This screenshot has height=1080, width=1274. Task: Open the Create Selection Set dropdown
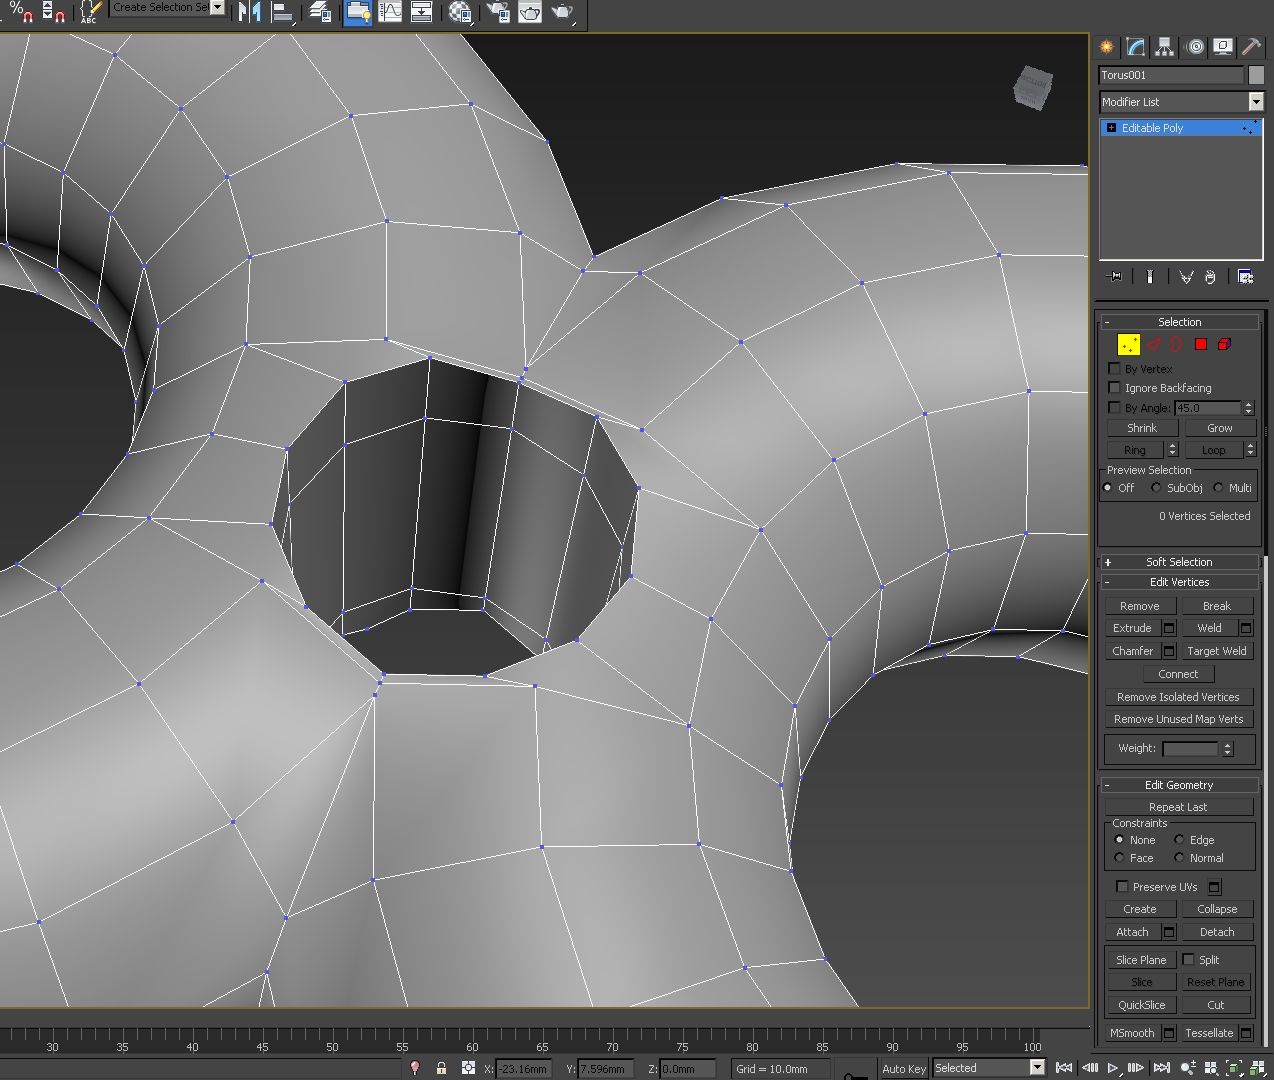[x=216, y=7]
